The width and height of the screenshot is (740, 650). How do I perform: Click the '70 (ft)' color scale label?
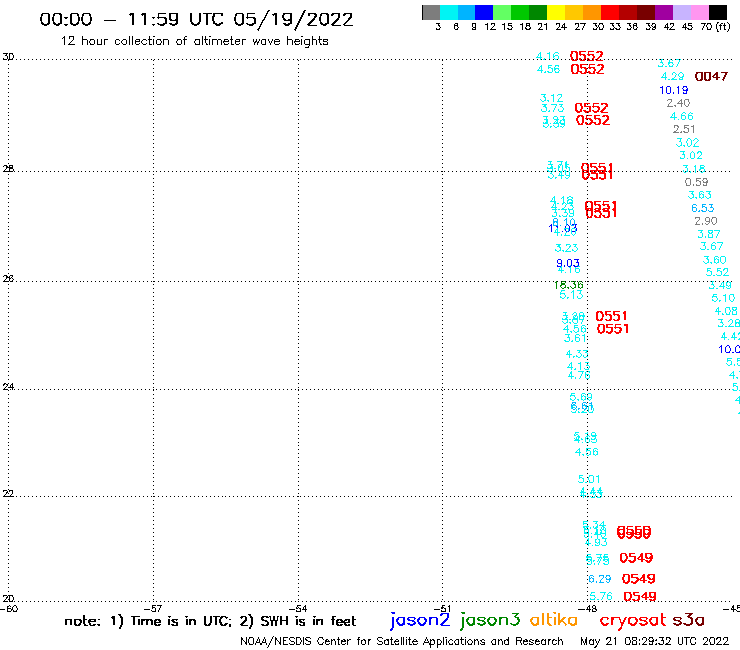715,26
